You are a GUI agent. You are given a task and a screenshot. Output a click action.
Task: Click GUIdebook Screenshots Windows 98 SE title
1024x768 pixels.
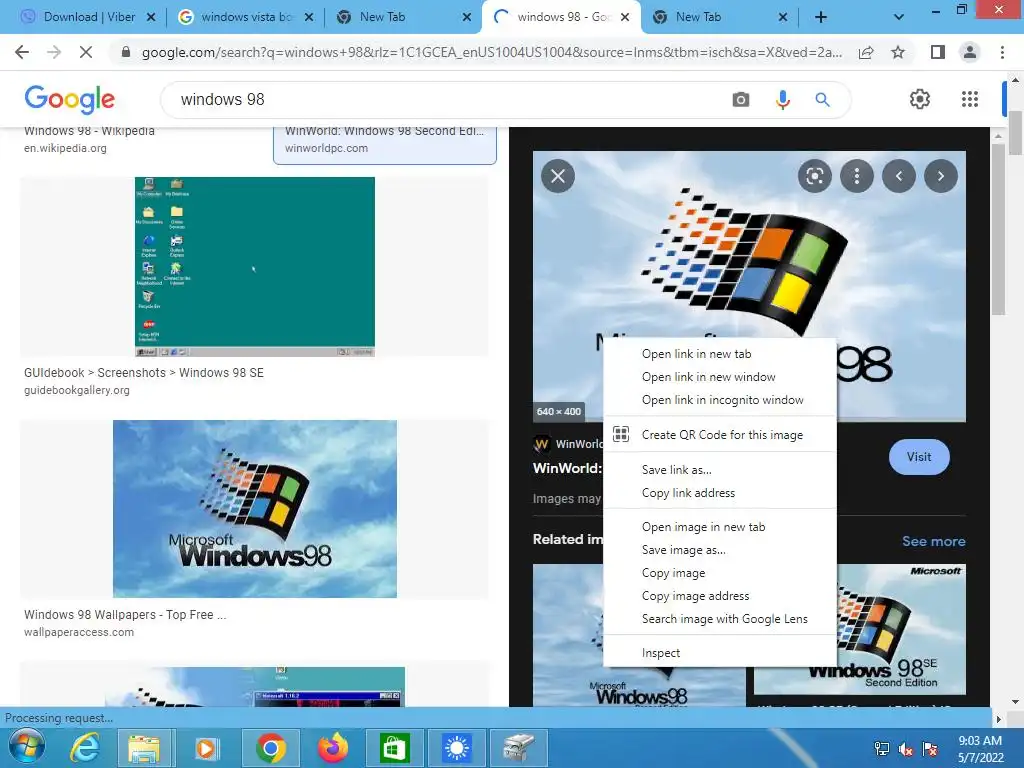(144, 373)
